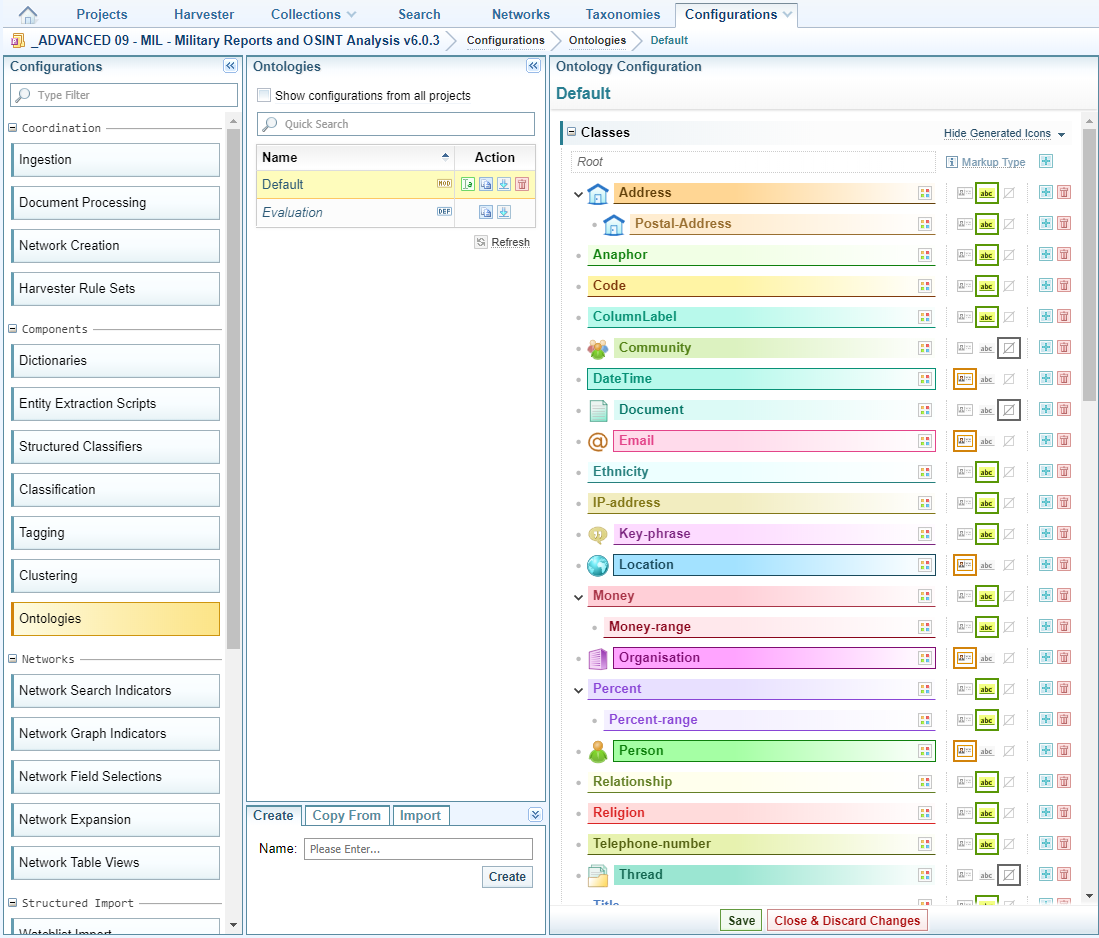This screenshot has width=1099, height=938.
Task: Rename the Default ontology via rename icon
Action: point(468,184)
